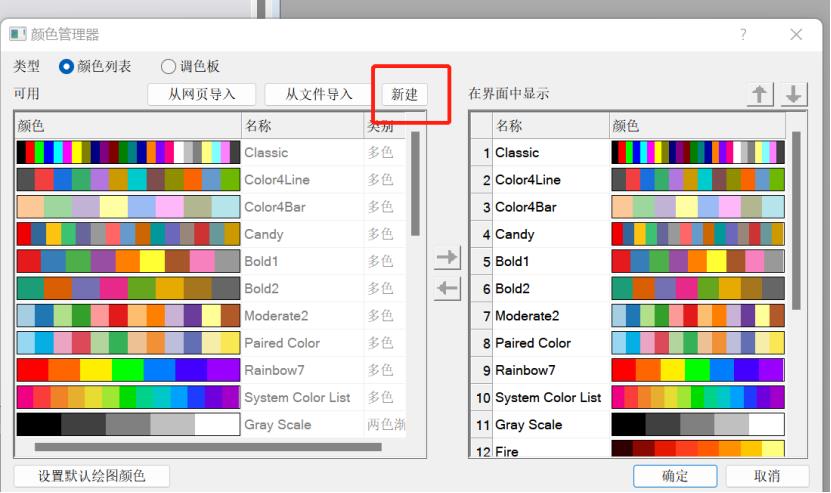Screen dimensions: 831x493
Task: Click the 从网页导入 button
Action: tap(201, 94)
